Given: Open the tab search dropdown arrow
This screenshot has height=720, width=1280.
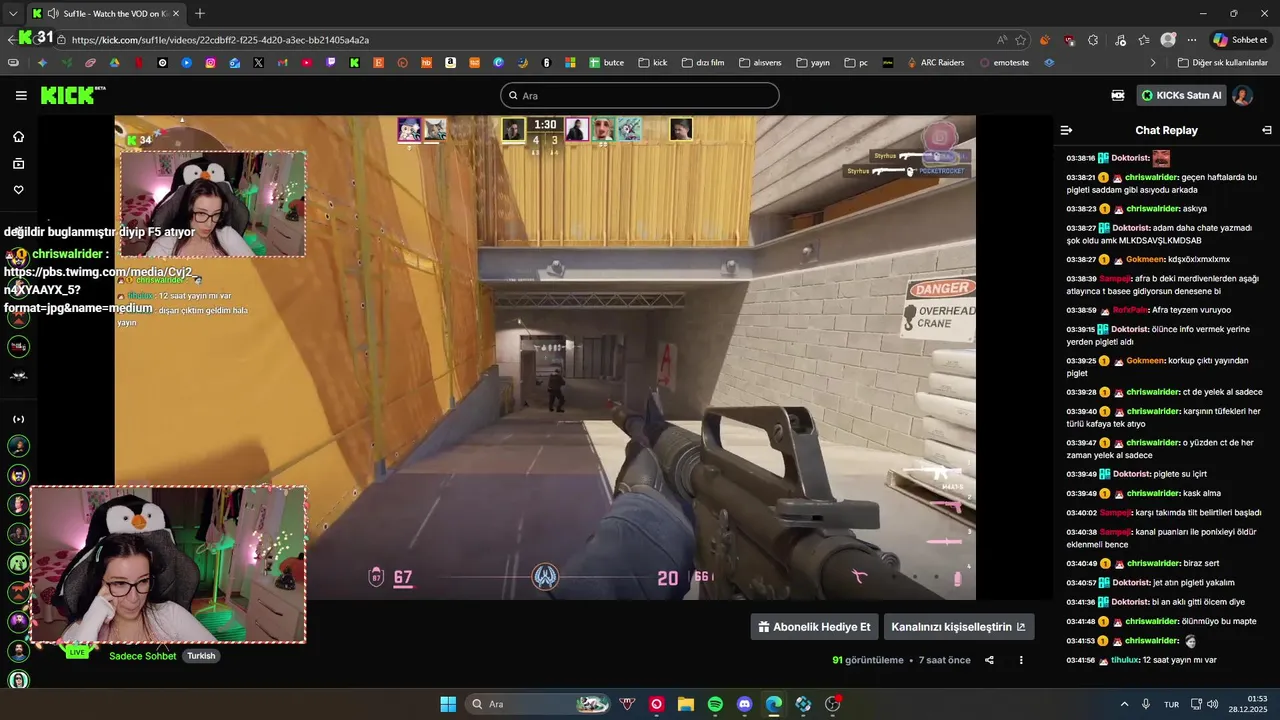Looking at the screenshot, I should pos(13,13).
